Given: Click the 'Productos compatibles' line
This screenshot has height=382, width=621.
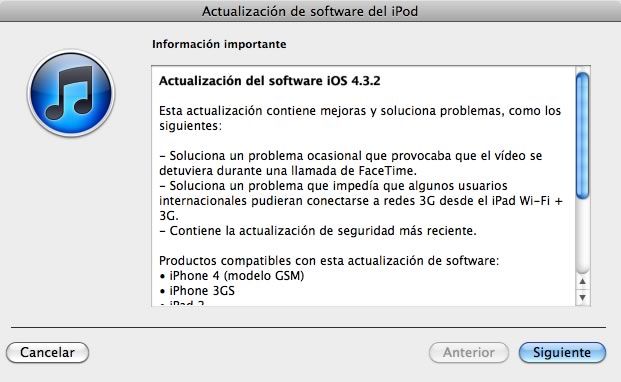Looking at the screenshot, I should 329,261.
